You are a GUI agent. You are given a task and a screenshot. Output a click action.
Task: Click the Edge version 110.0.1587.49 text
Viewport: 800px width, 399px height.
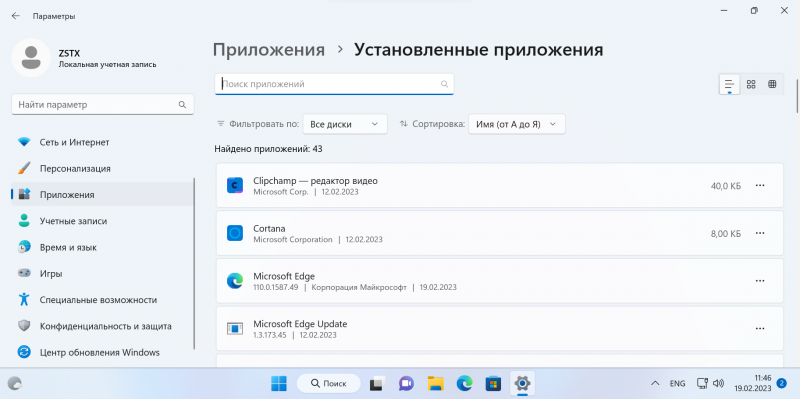(x=276, y=287)
